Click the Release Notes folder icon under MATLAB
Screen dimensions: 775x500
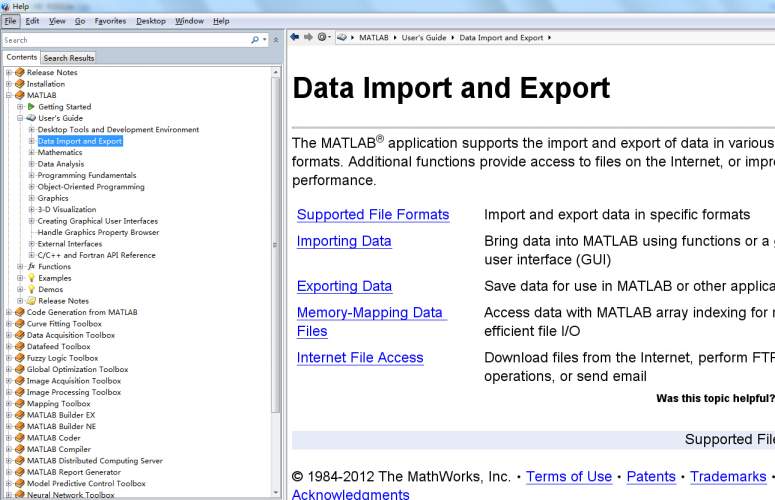coord(31,300)
